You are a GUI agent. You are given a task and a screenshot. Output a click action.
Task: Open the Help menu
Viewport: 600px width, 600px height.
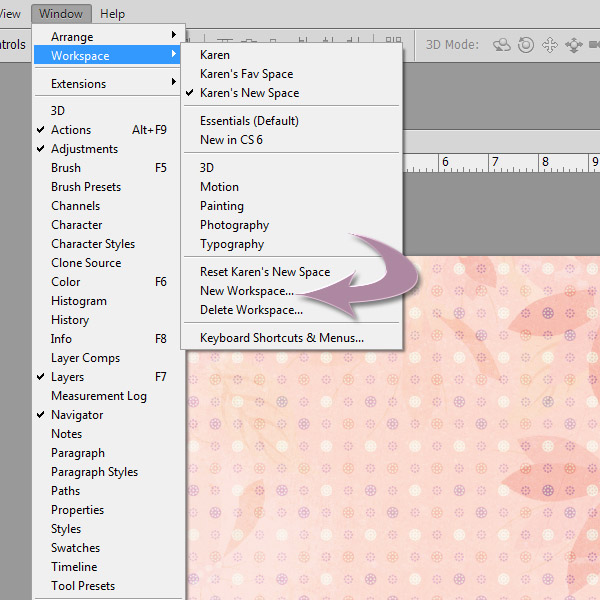coord(112,14)
